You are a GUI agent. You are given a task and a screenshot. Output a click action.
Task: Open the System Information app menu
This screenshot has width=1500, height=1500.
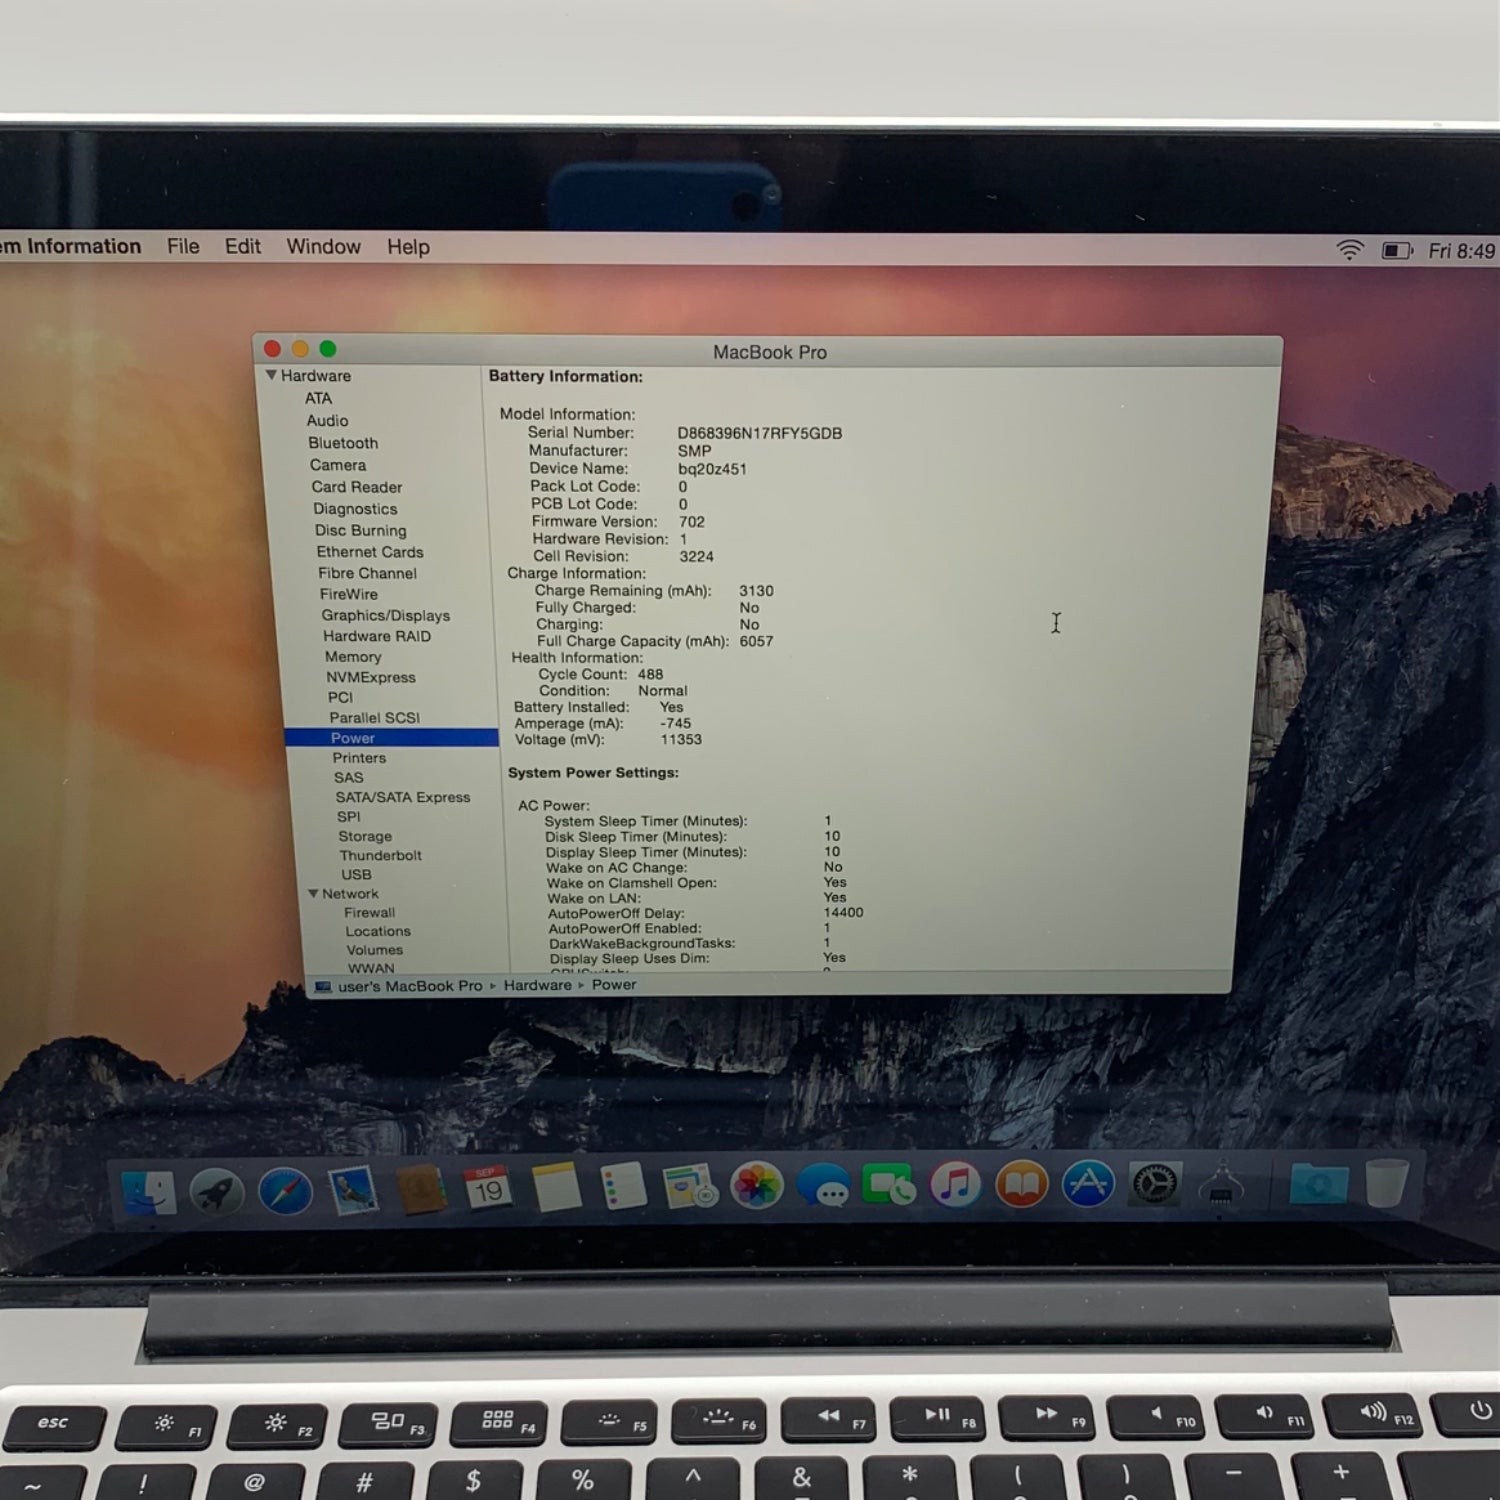pyautogui.click(x=70, y=246)
